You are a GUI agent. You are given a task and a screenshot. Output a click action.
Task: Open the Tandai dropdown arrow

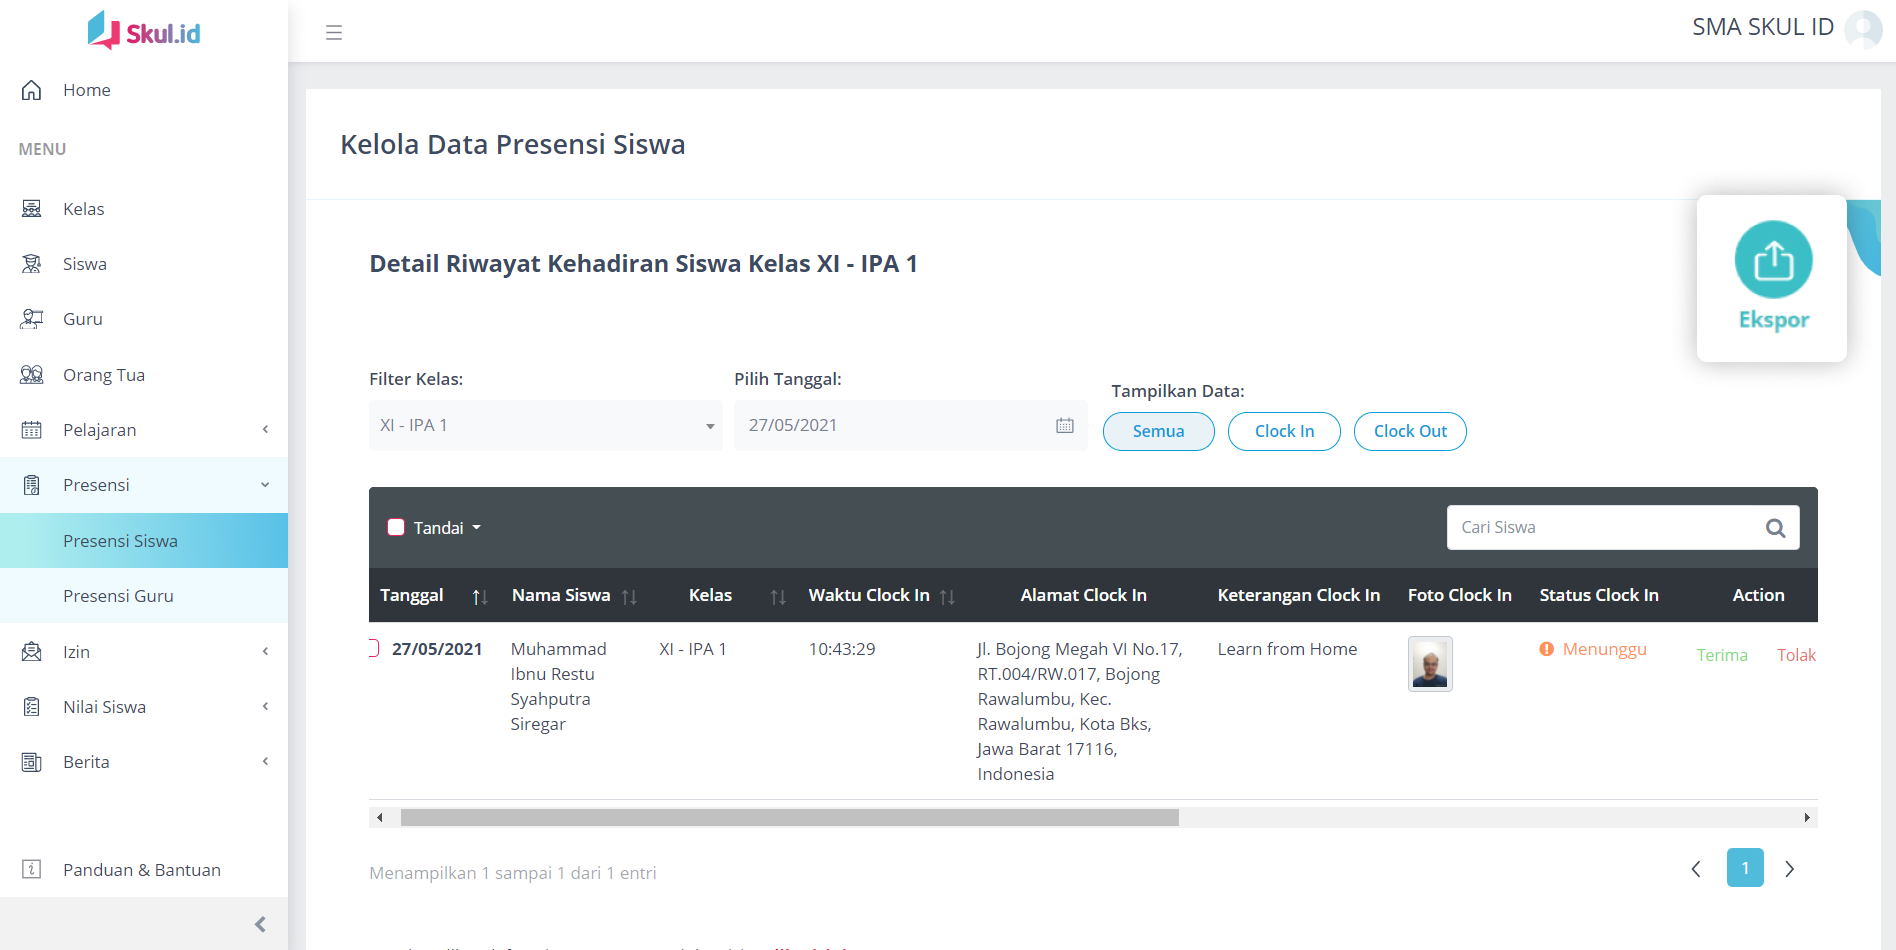(x=477, y=528)
